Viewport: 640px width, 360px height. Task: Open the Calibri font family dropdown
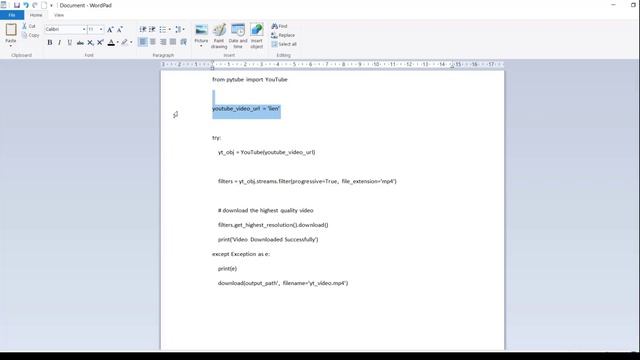pos(84,29)
